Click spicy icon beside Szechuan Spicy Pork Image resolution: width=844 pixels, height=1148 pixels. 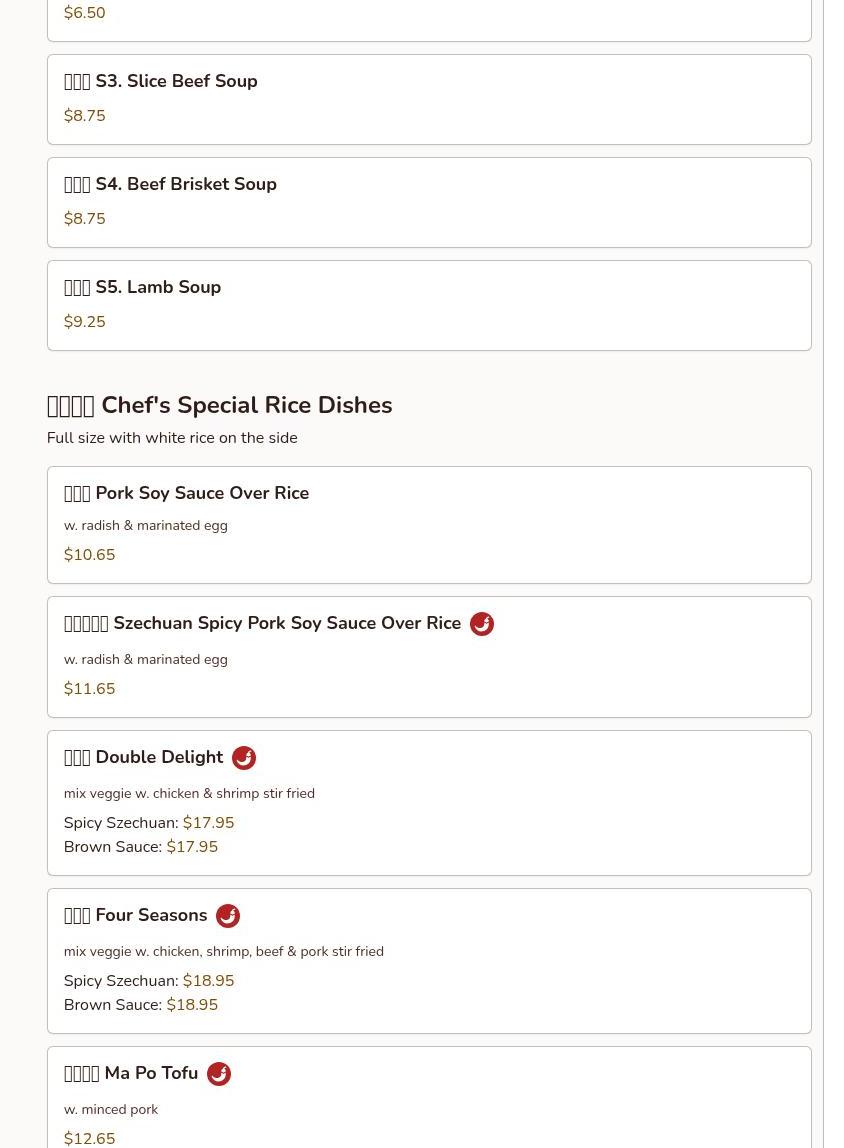(x=481, y=624)
